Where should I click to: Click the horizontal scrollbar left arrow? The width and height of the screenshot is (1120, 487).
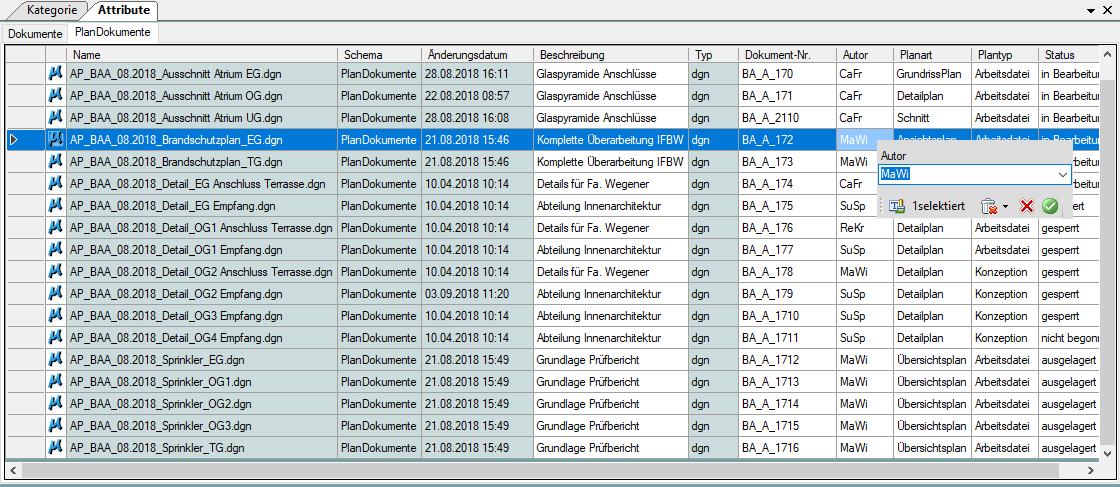pos(14,471)
